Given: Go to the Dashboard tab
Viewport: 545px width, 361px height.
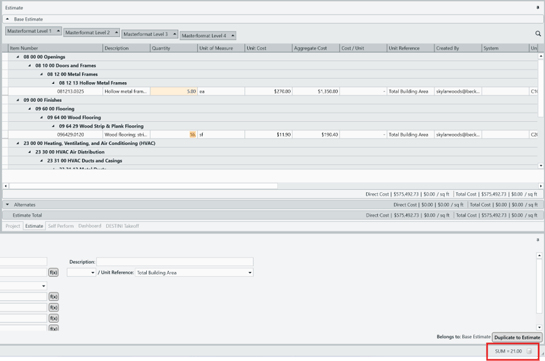Looking at the screenshot, I should pyautogui.click(x=90, y=226).
